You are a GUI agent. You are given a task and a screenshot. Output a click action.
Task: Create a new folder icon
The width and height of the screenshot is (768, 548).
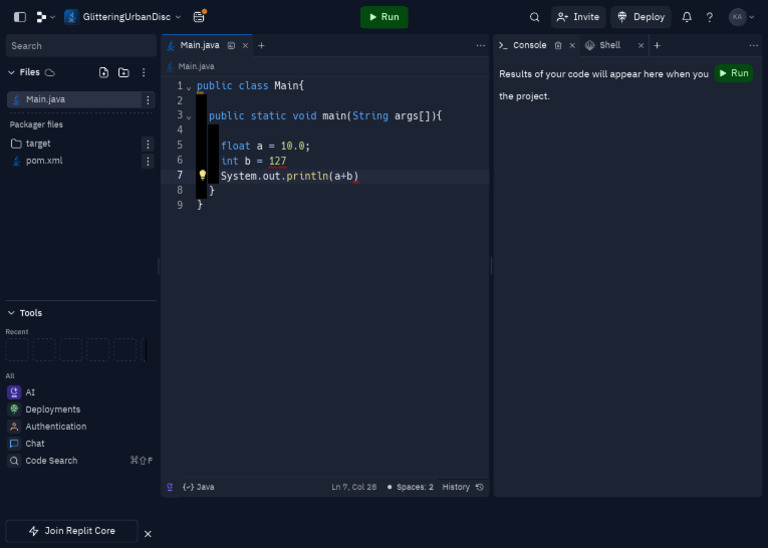point(123,72)
